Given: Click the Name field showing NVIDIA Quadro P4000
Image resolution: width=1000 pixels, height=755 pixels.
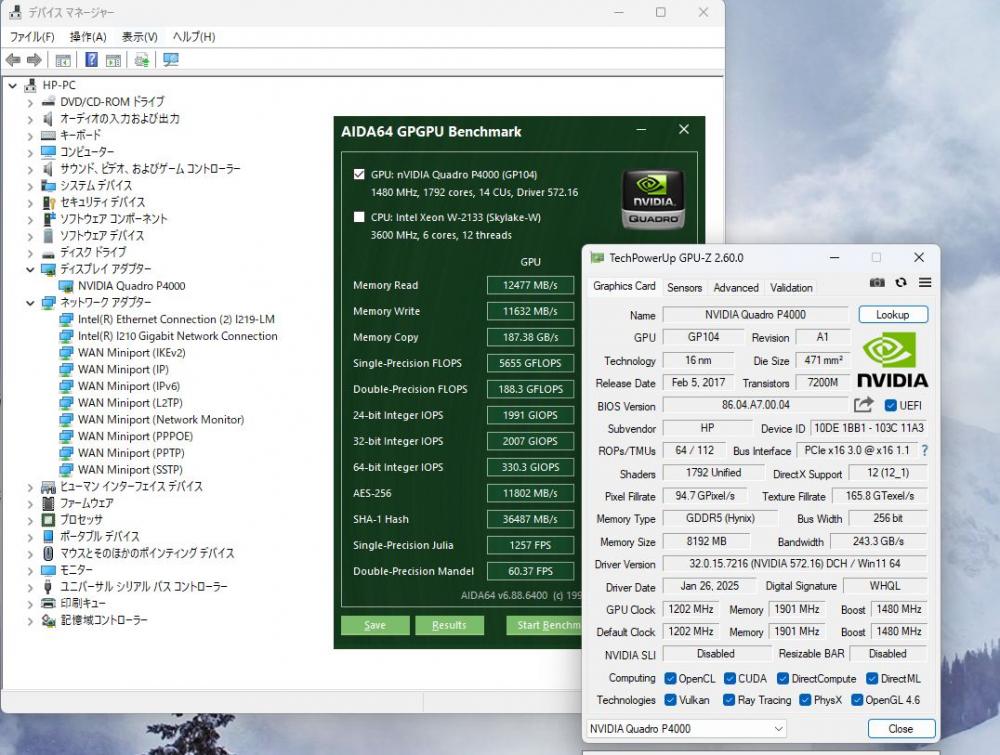Looking at the screenshot, I should (756, 314).
